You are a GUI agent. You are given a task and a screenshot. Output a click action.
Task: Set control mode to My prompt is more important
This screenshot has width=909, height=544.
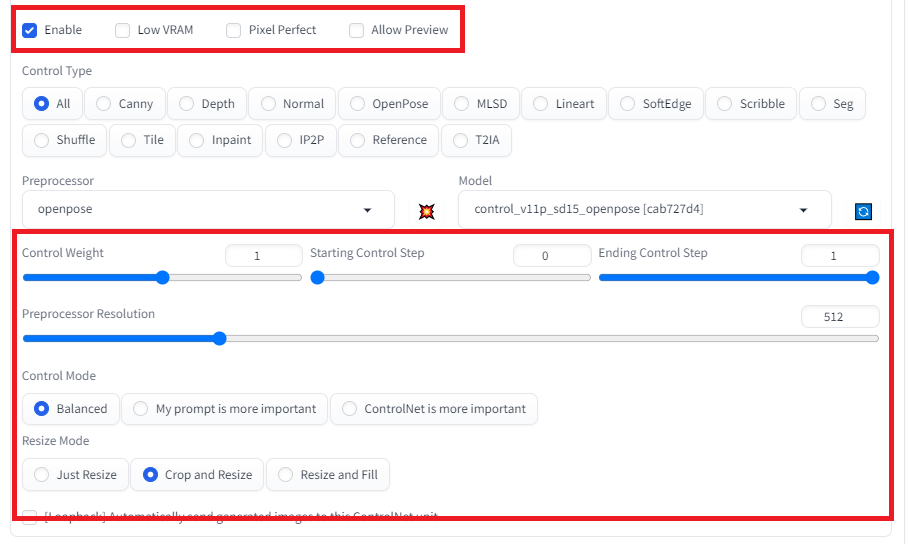pos(224,408)
